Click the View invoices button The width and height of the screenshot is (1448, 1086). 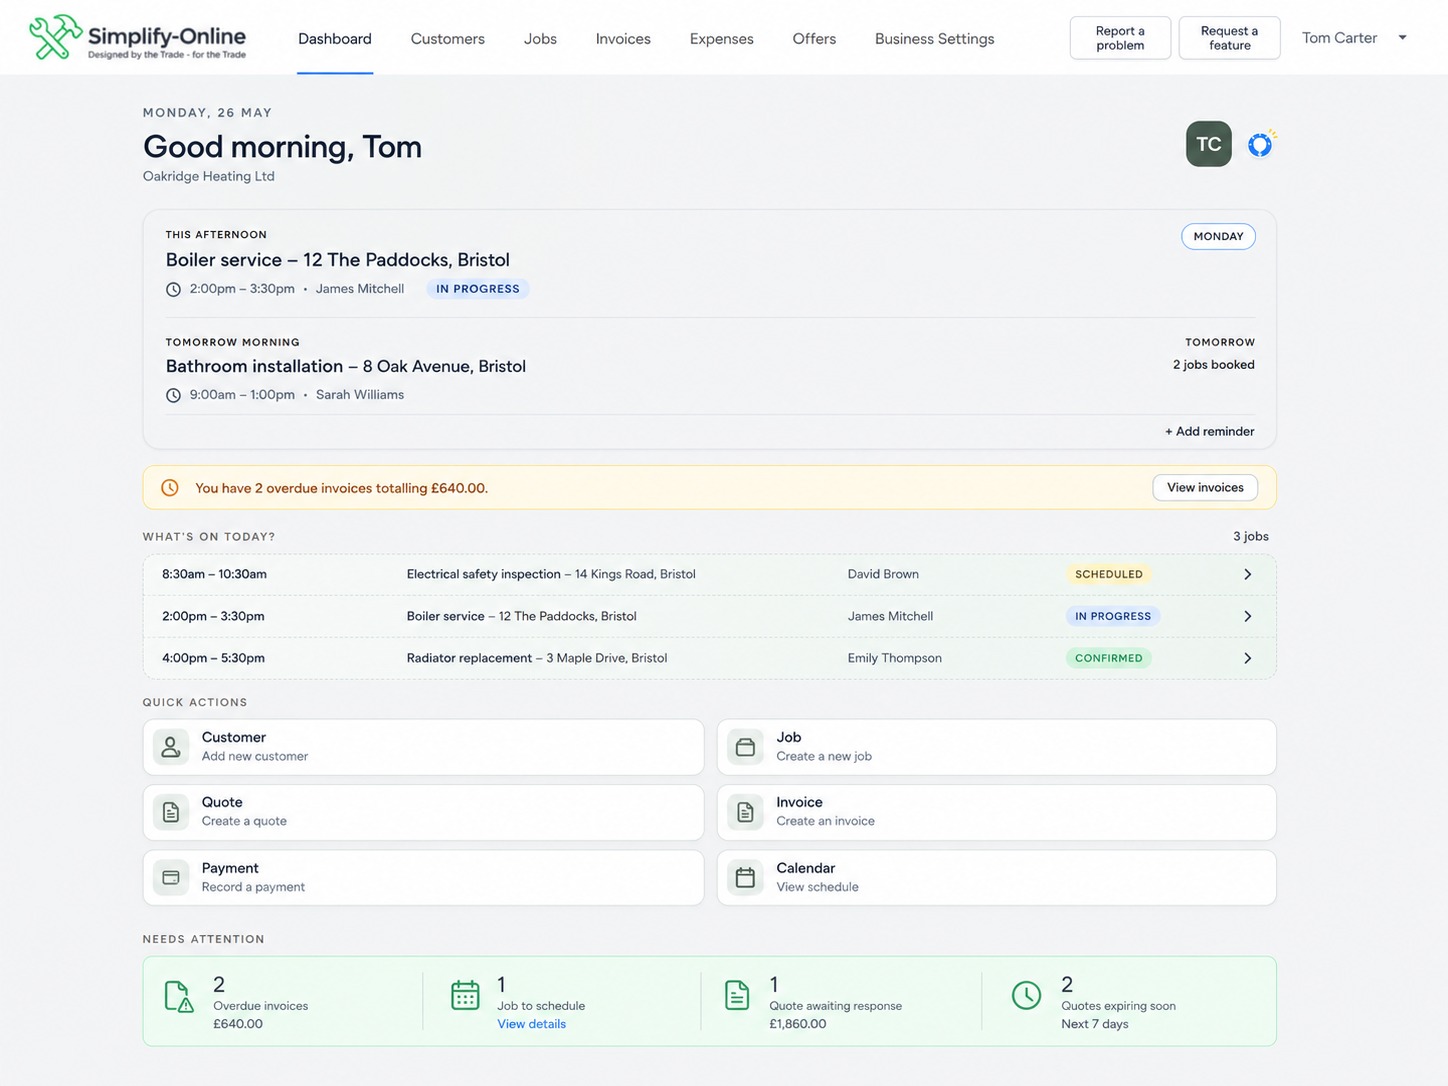1205,487
